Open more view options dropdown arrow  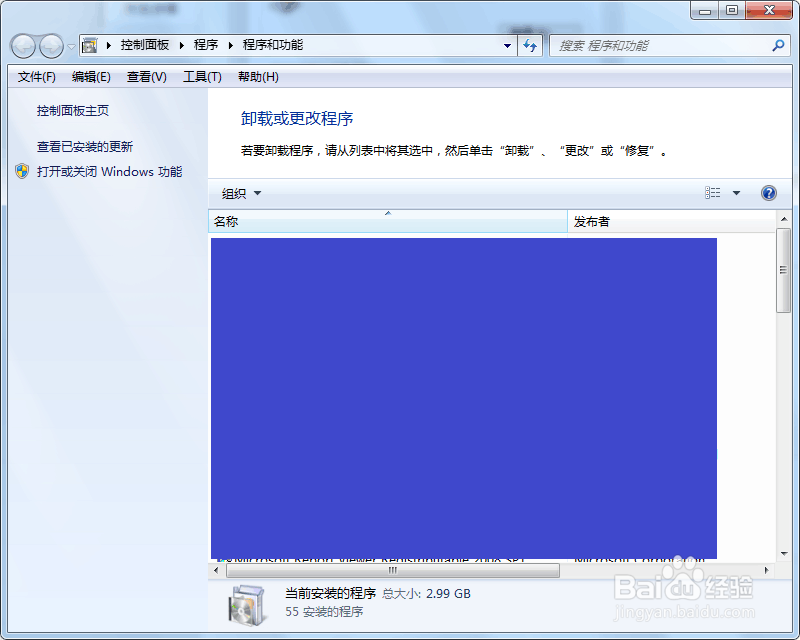pyautogui.click(x=736, y=193)
